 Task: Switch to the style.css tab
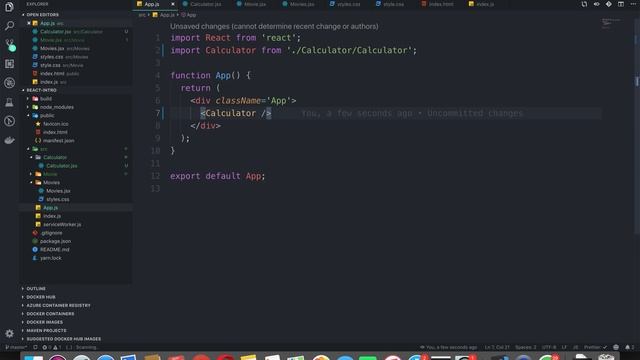(390, 4)
